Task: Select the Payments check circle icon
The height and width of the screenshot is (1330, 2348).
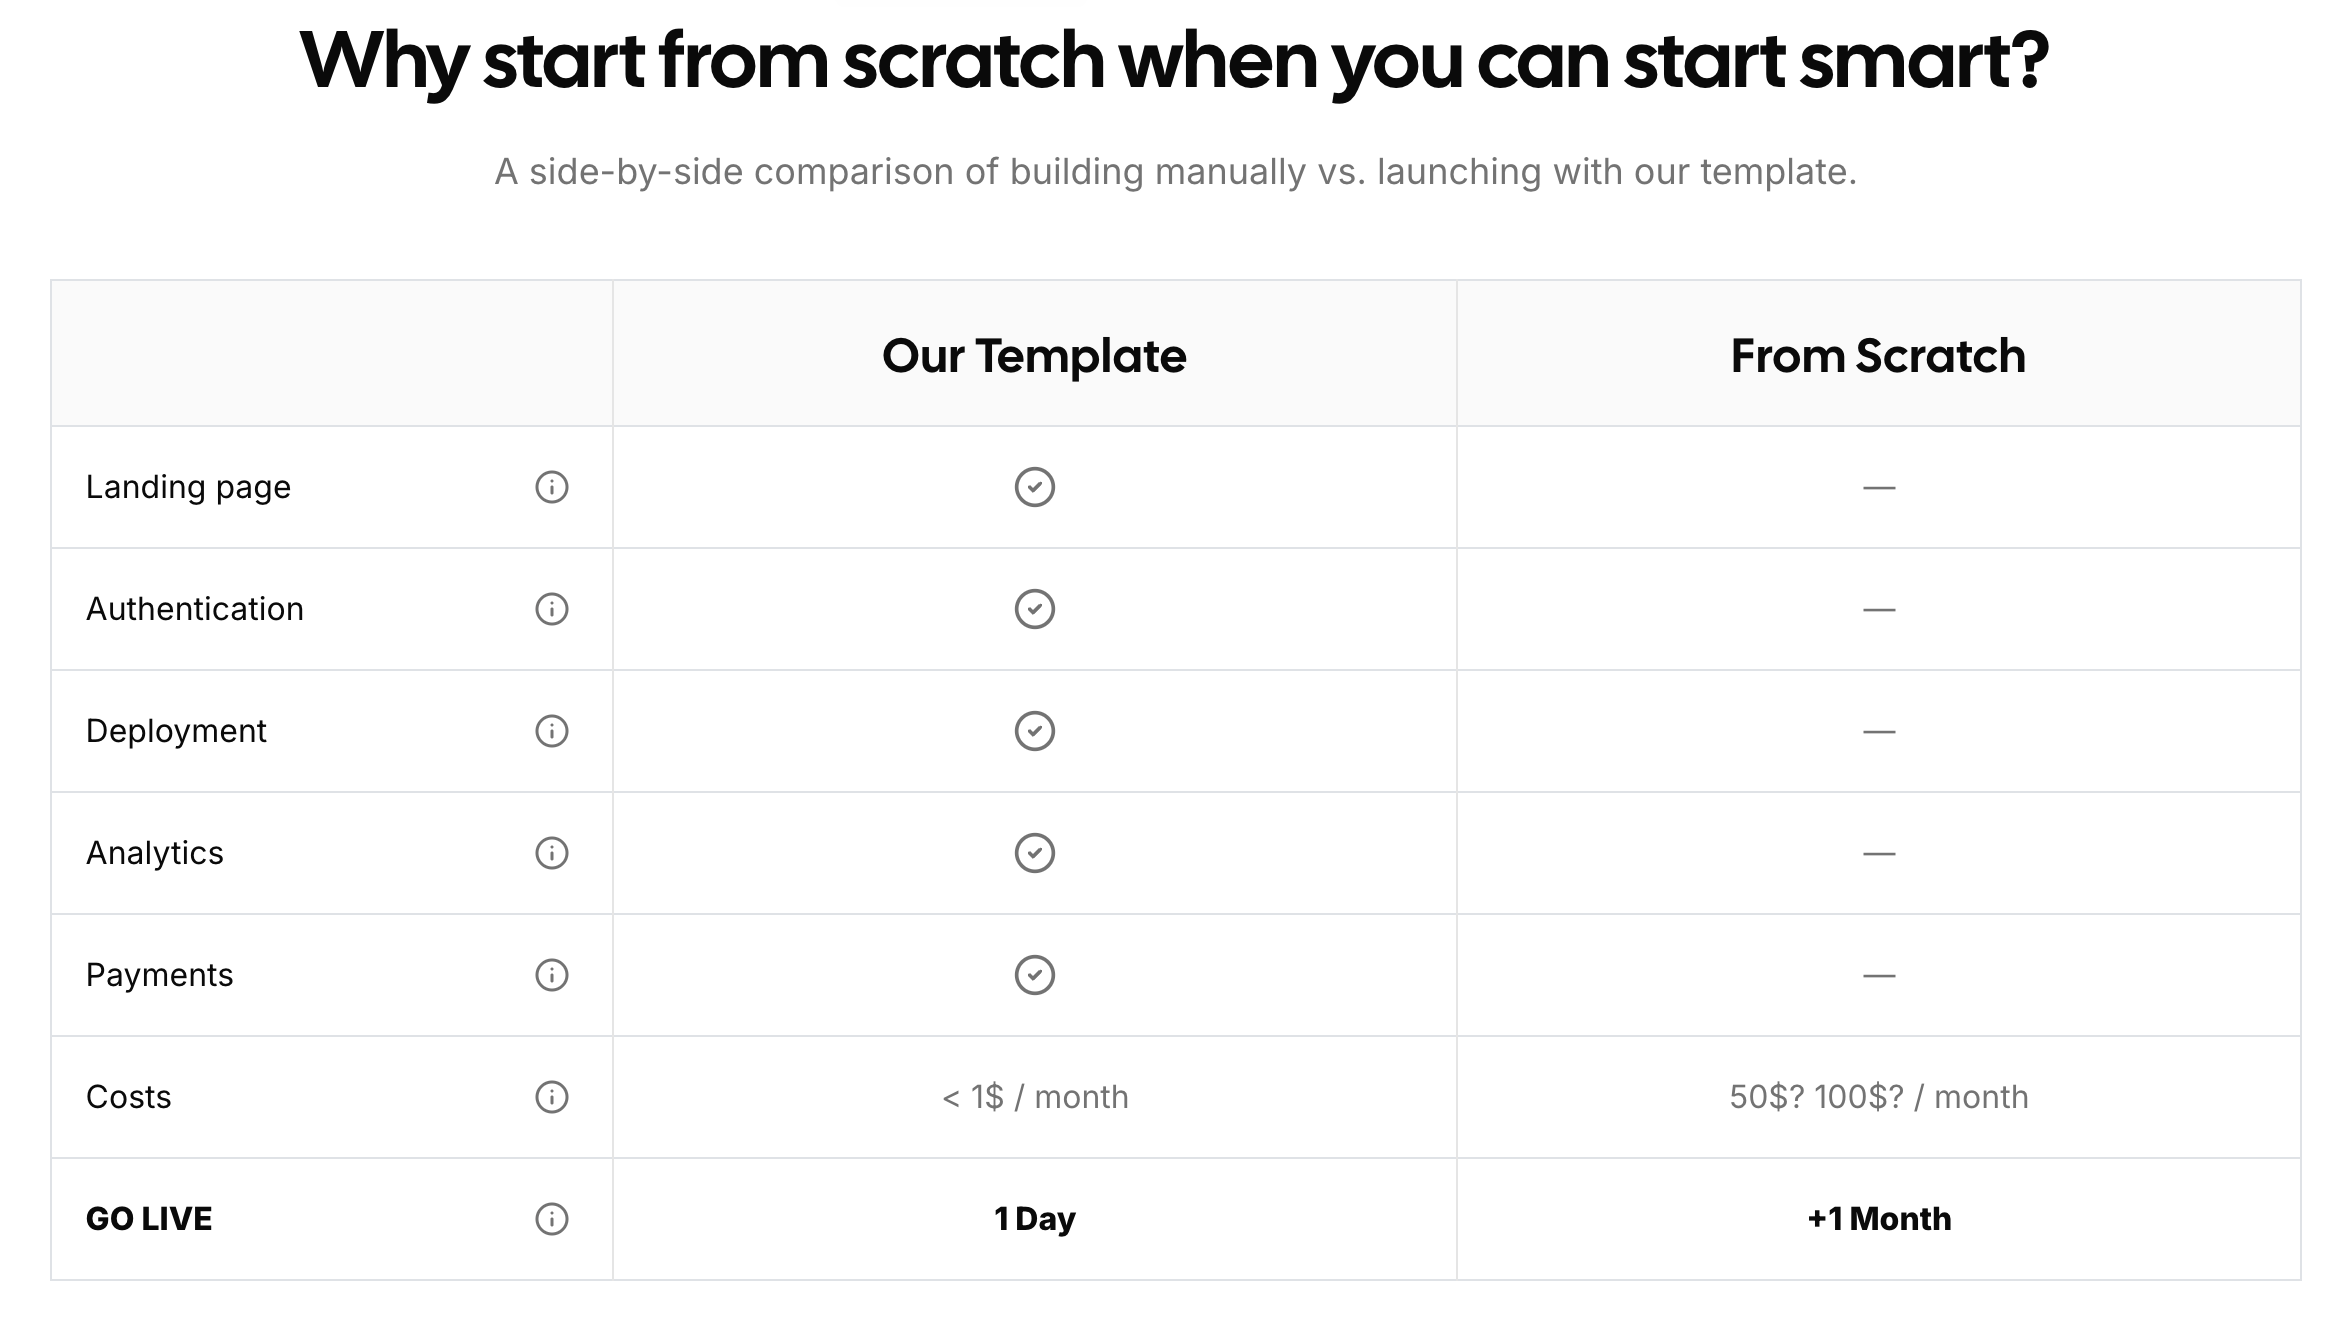Action: (1035, 975)
